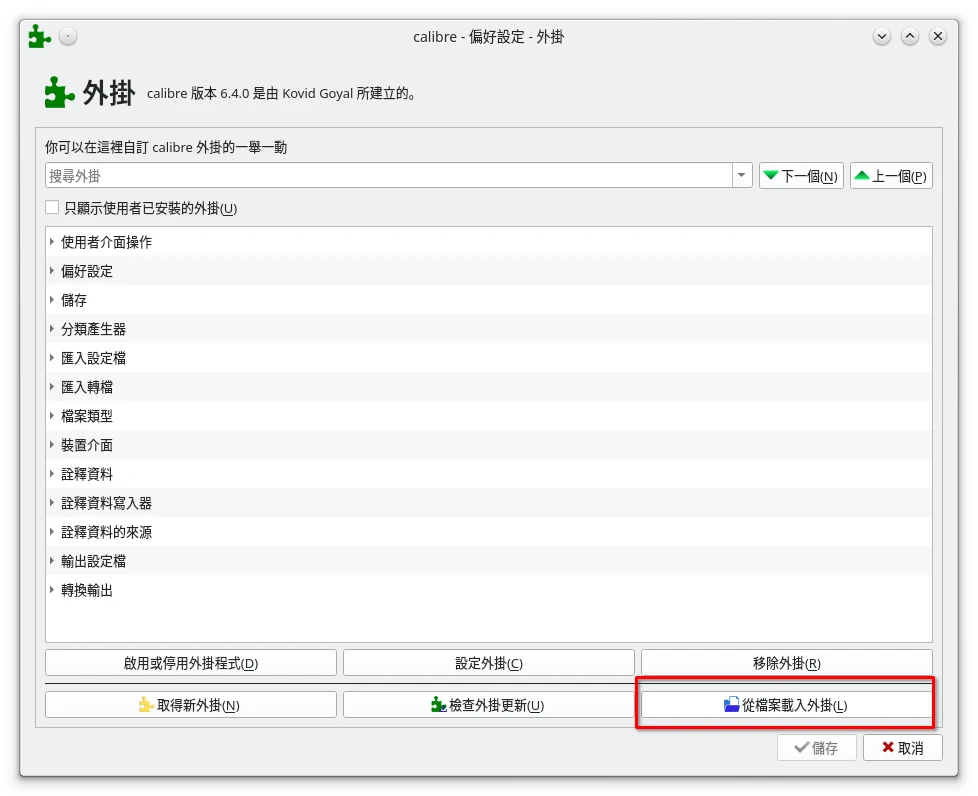
Task: Click the calibre puzzle icon in title bar
Action: tap(40, 37)
